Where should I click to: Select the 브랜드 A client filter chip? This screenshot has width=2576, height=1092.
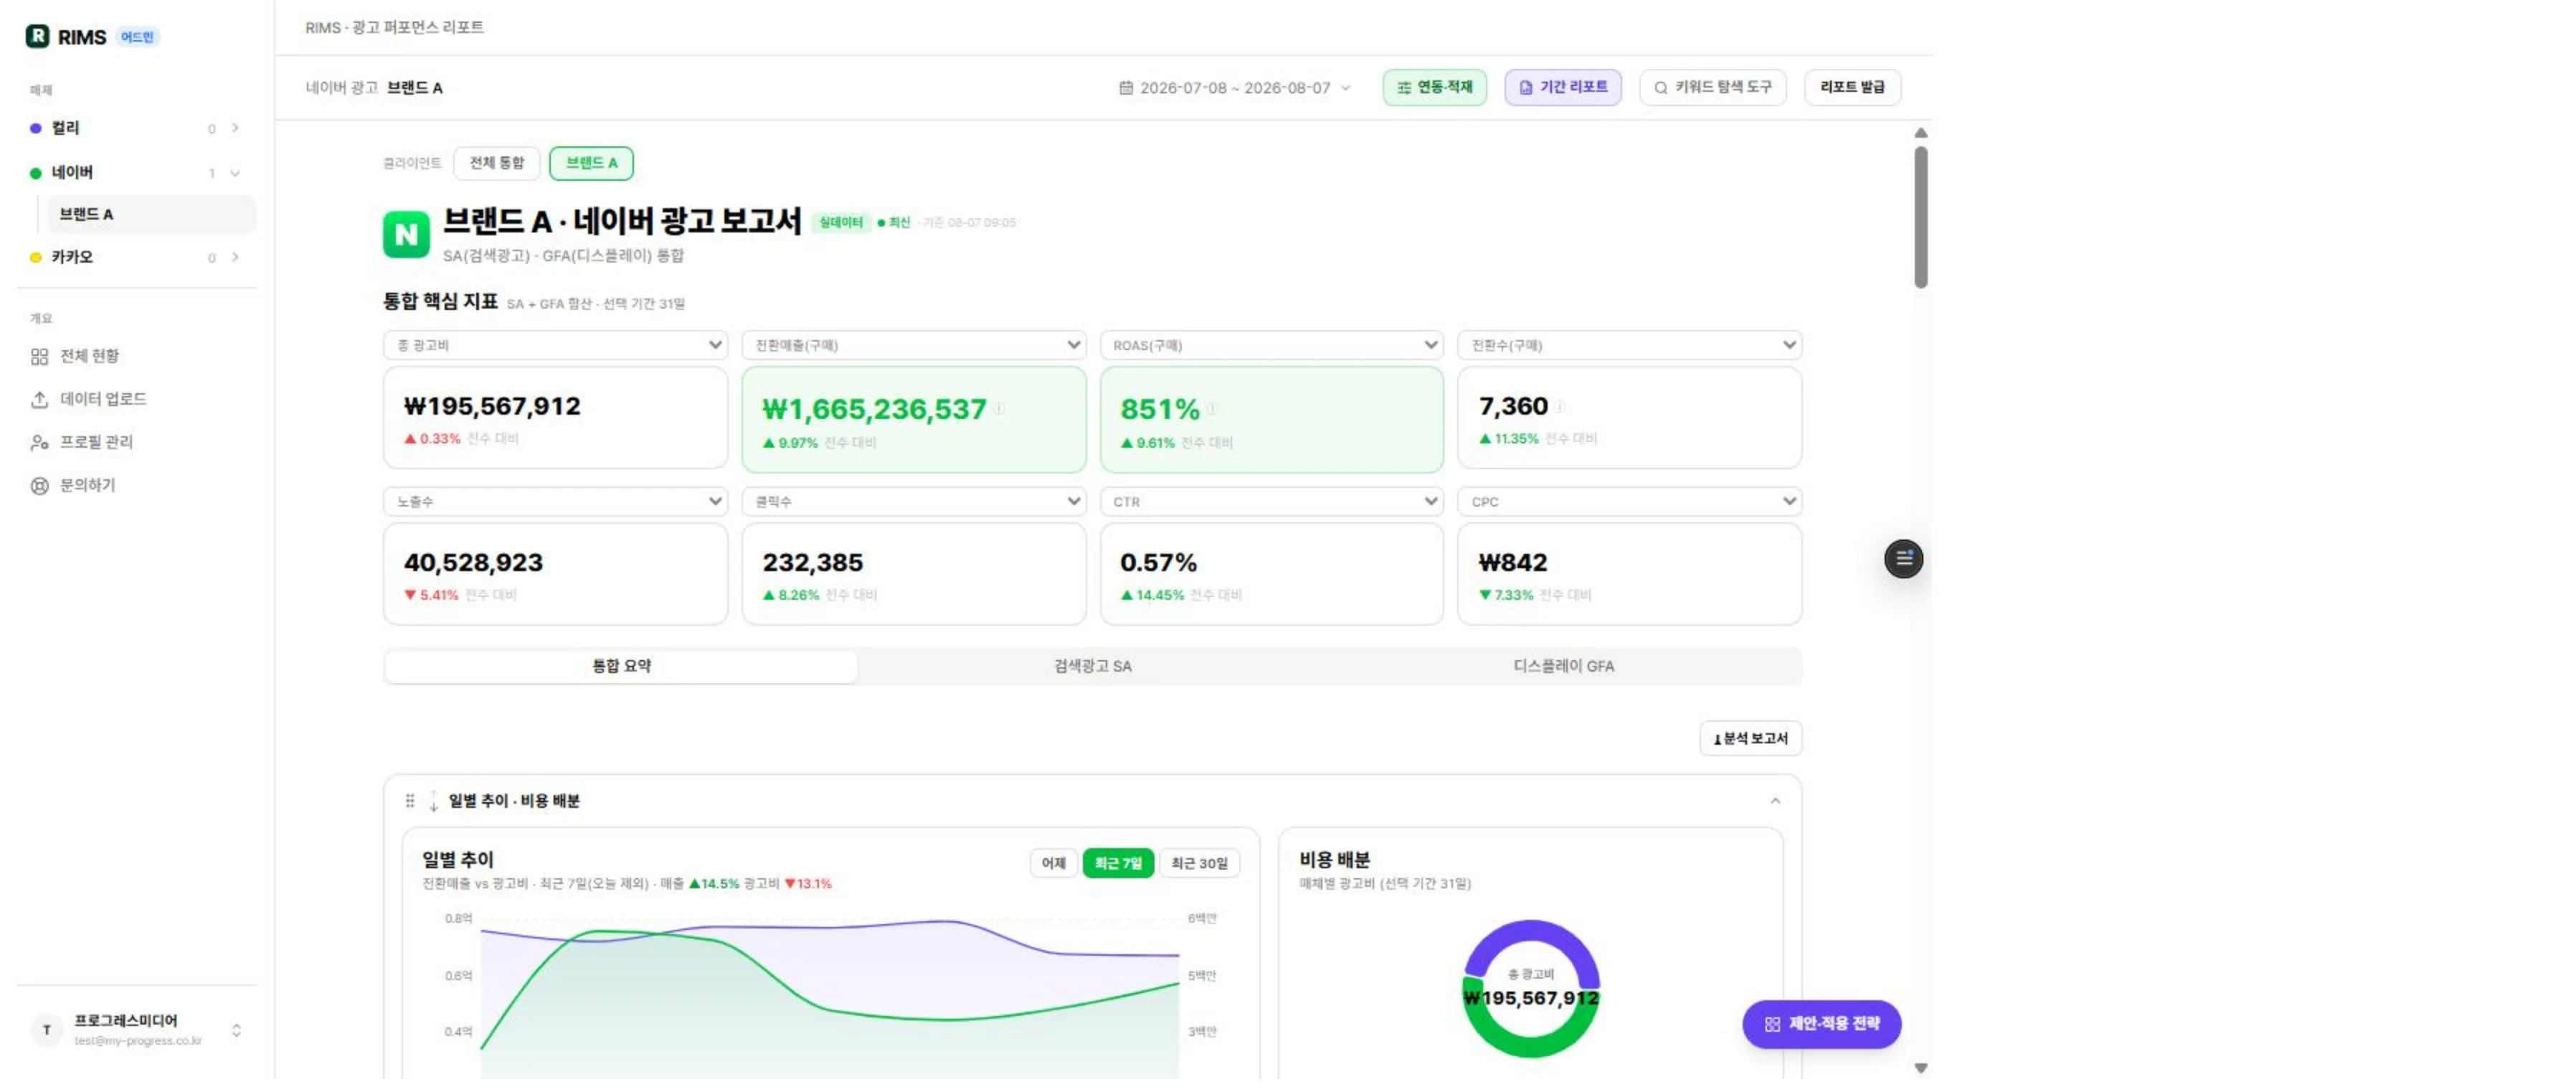click(591, 163)
